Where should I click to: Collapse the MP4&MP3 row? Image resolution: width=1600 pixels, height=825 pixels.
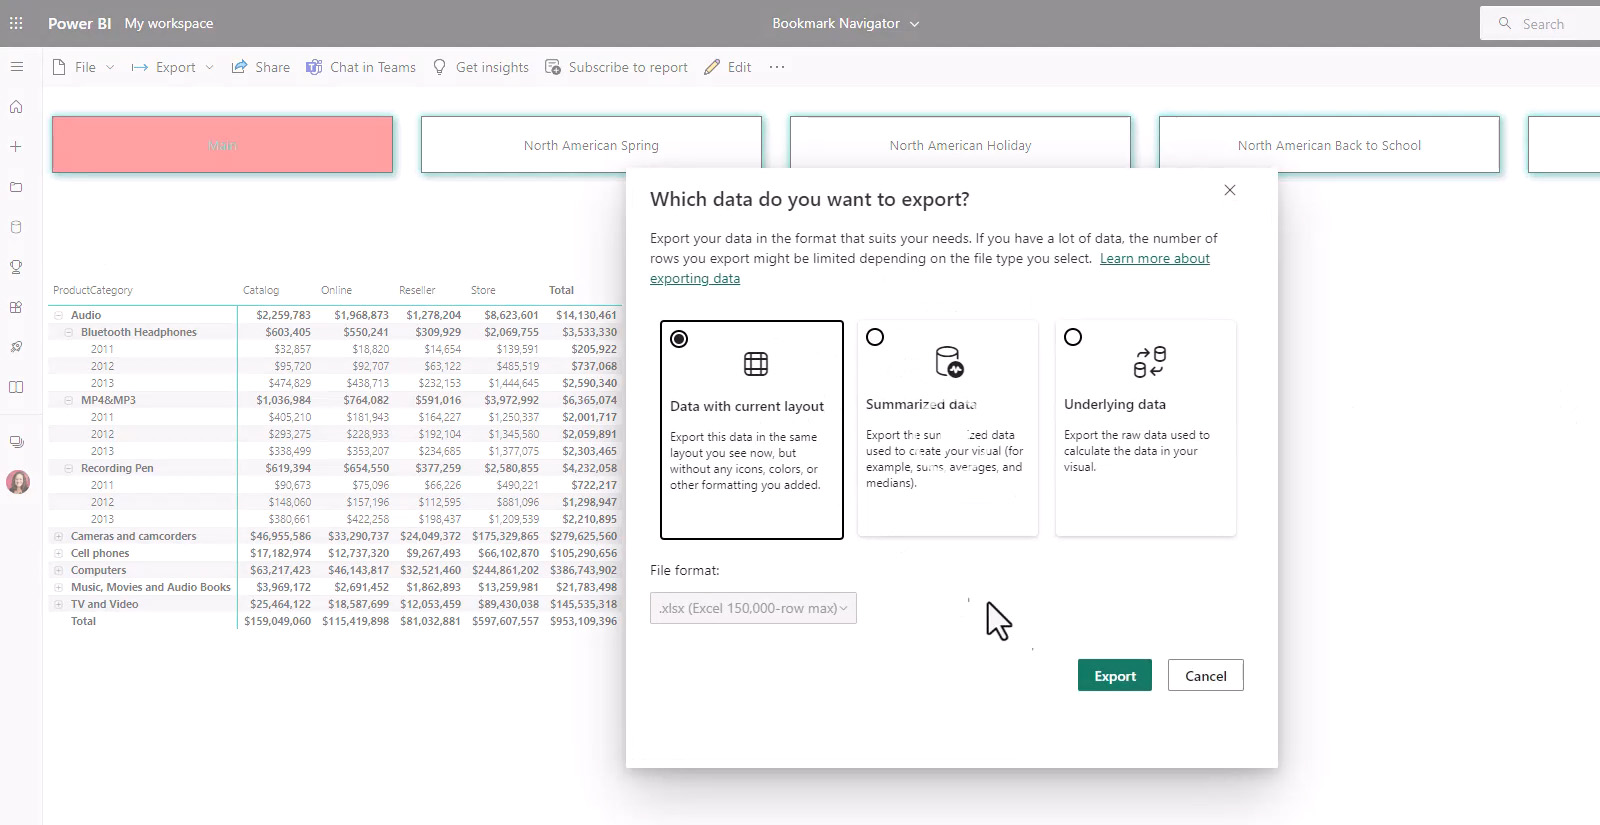[69, 400]
